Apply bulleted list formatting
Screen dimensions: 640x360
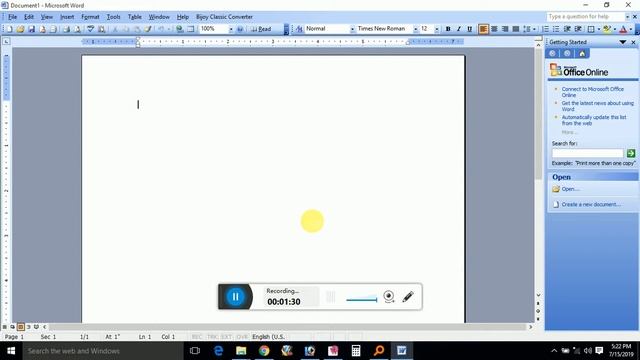(556, 29)
